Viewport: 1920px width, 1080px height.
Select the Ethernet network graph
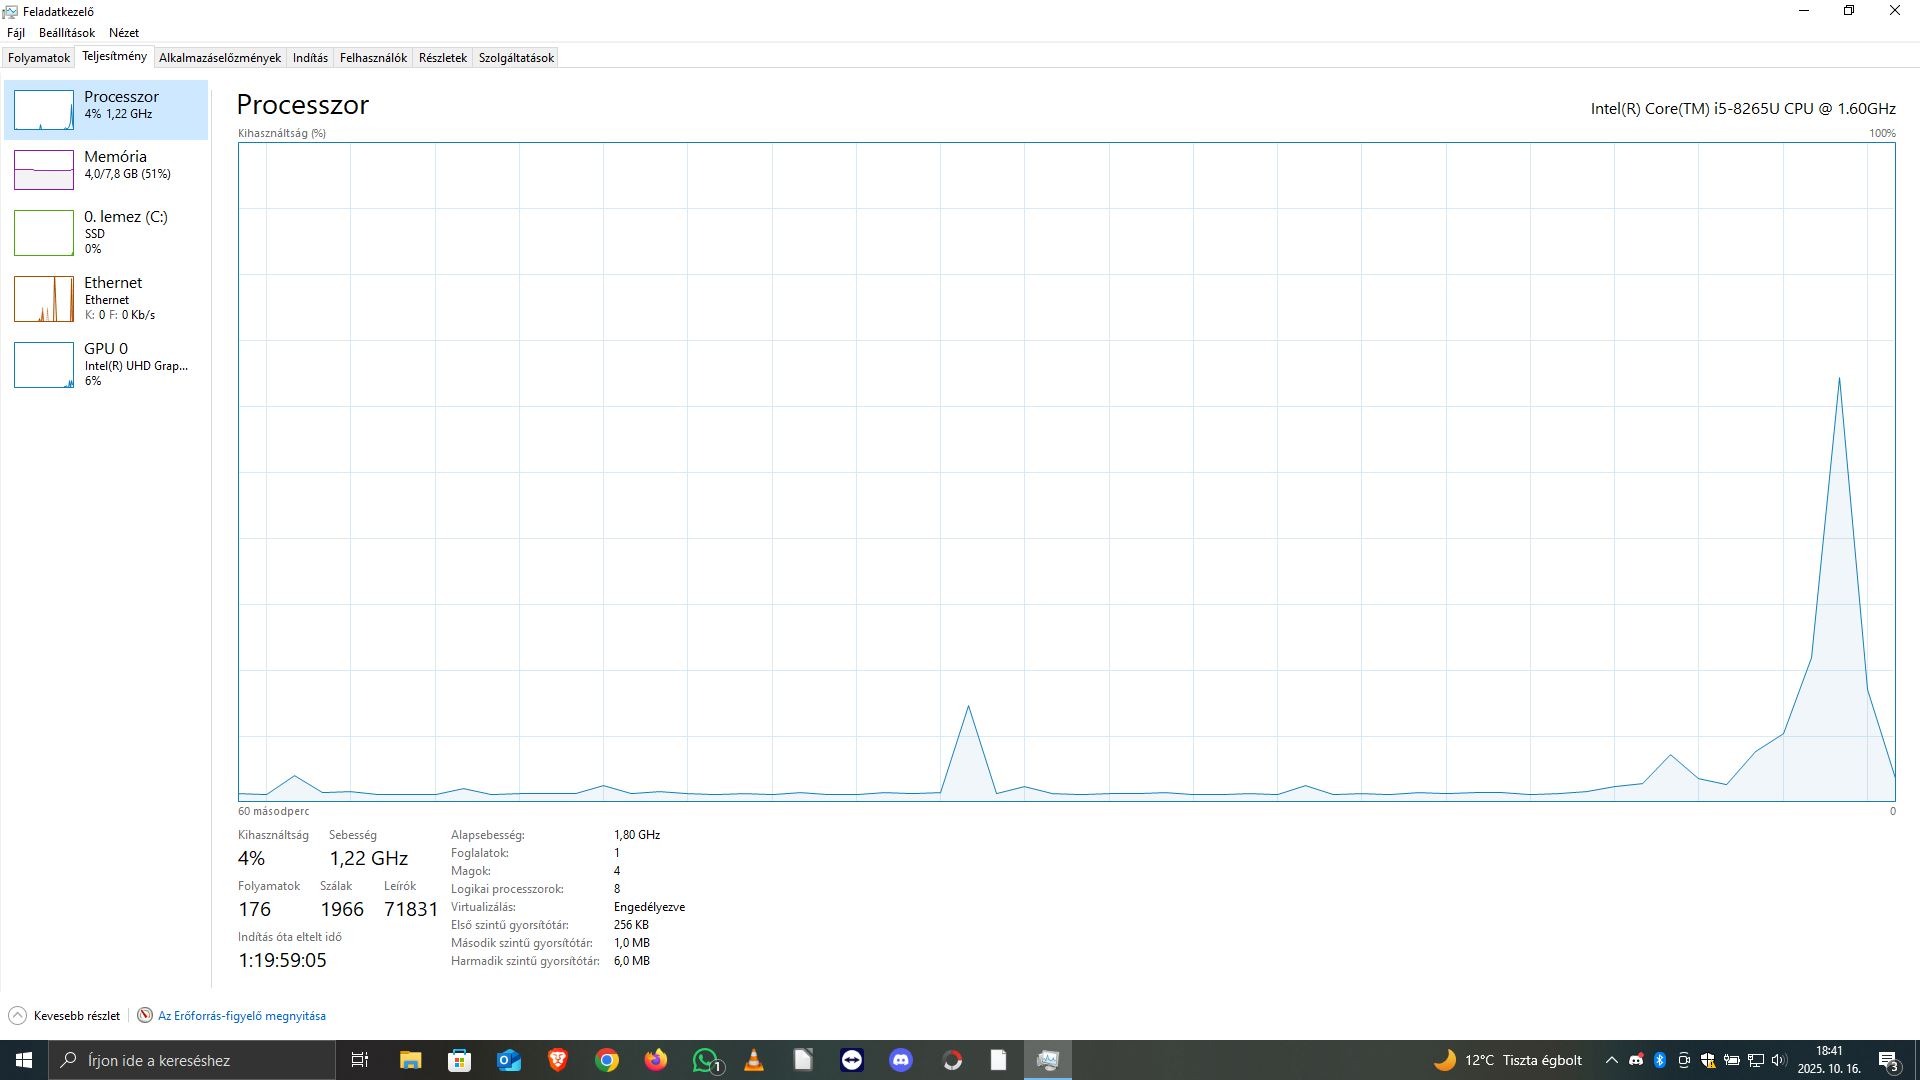pyautogui.click(x=44, y=298)
